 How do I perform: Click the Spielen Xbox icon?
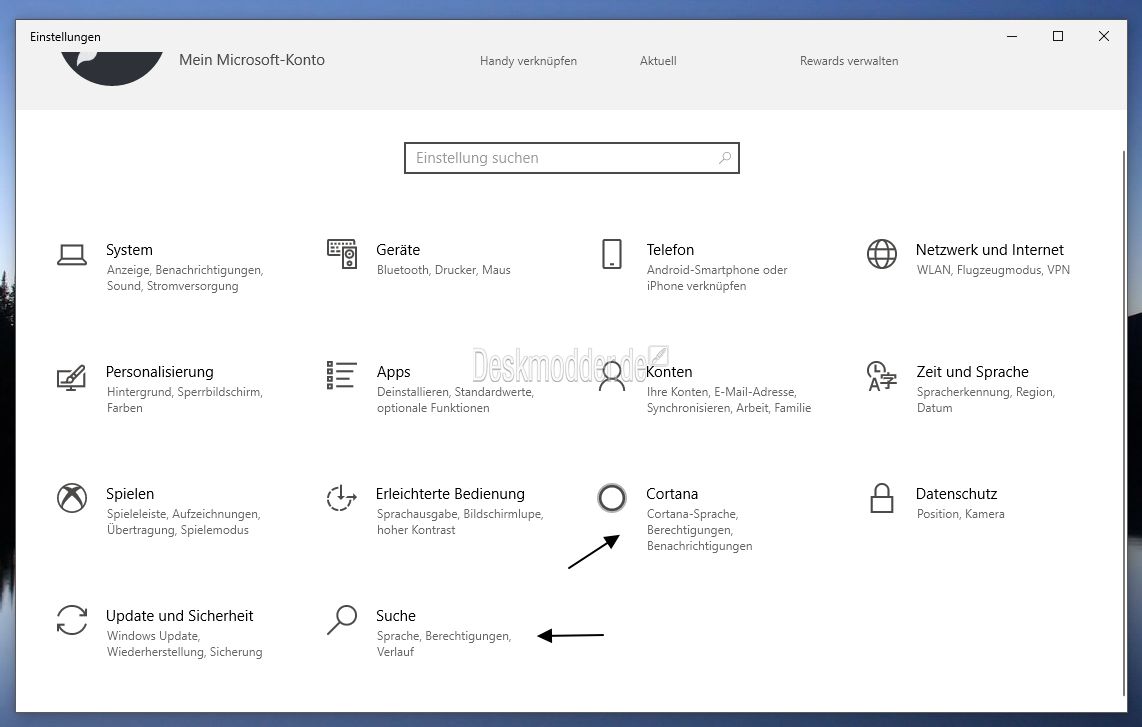click(x=72, y=498)
